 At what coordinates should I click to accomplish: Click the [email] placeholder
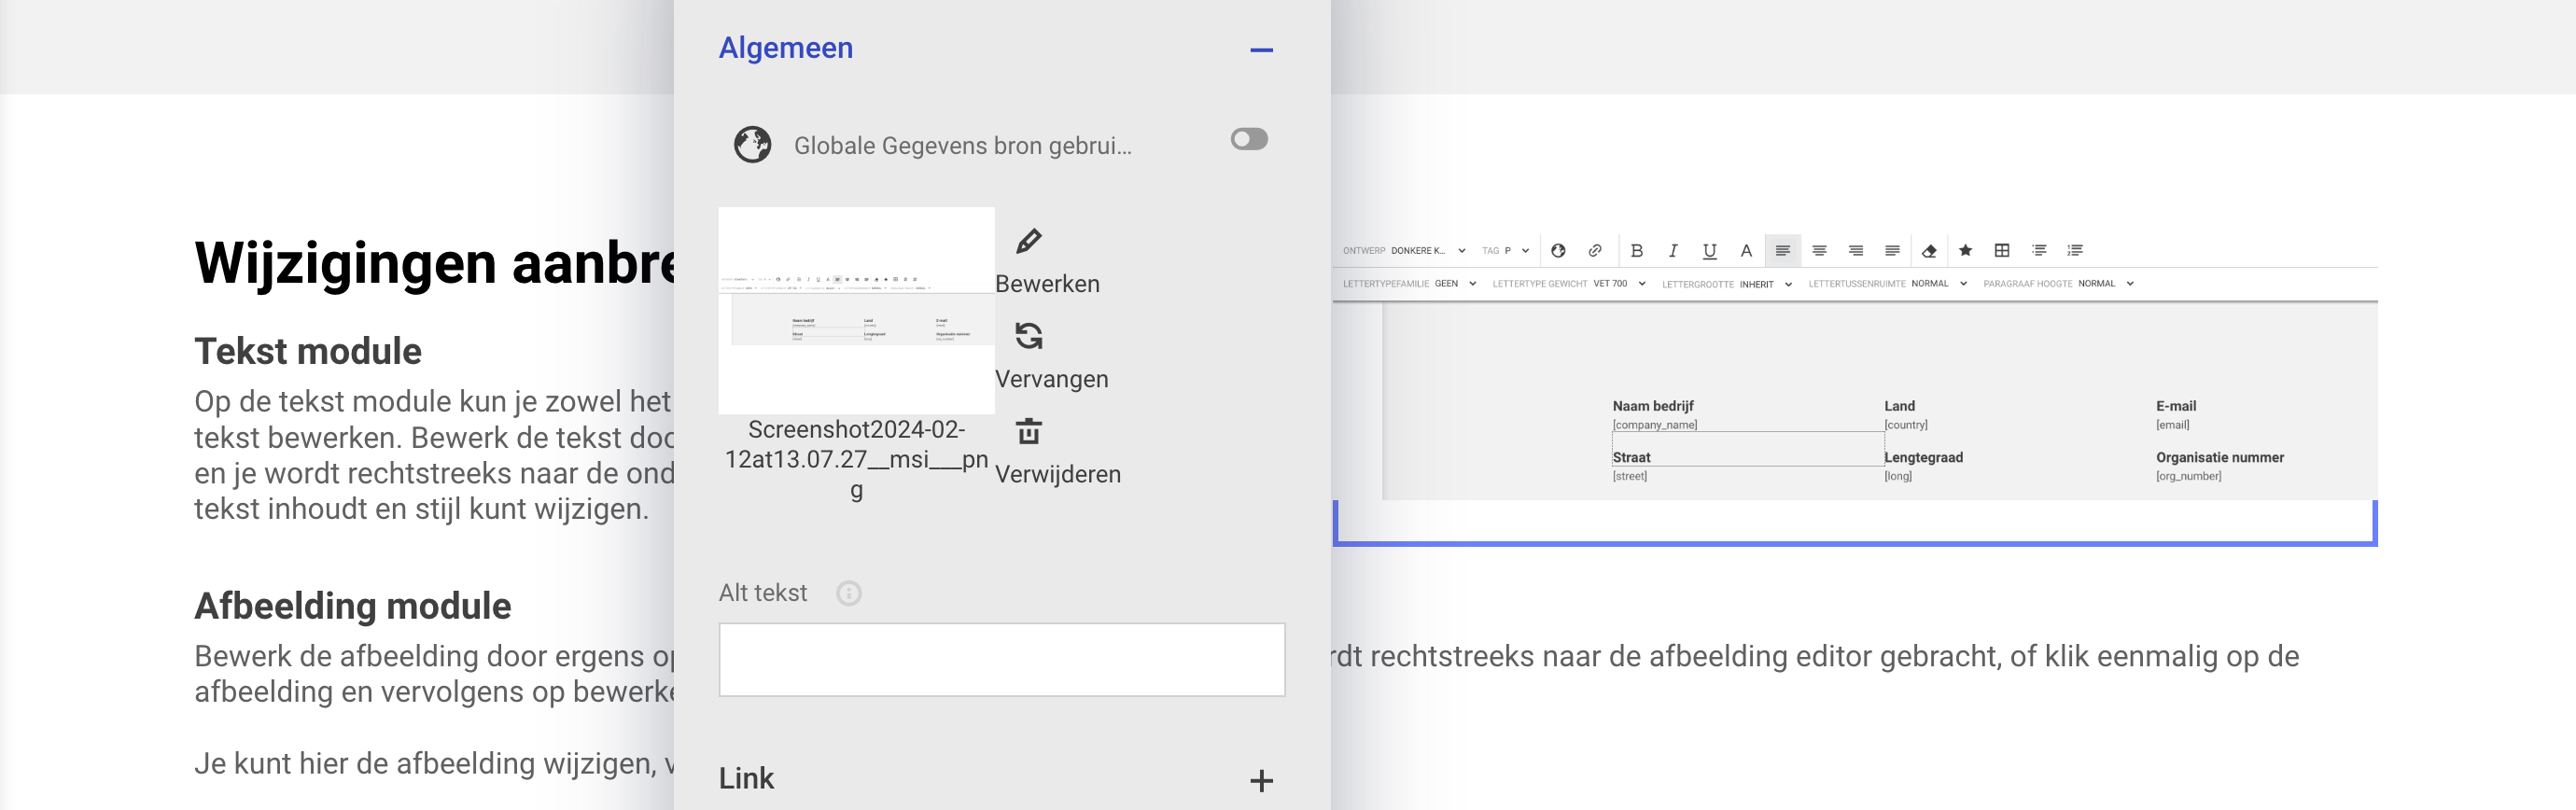(x=2172, y=425)
